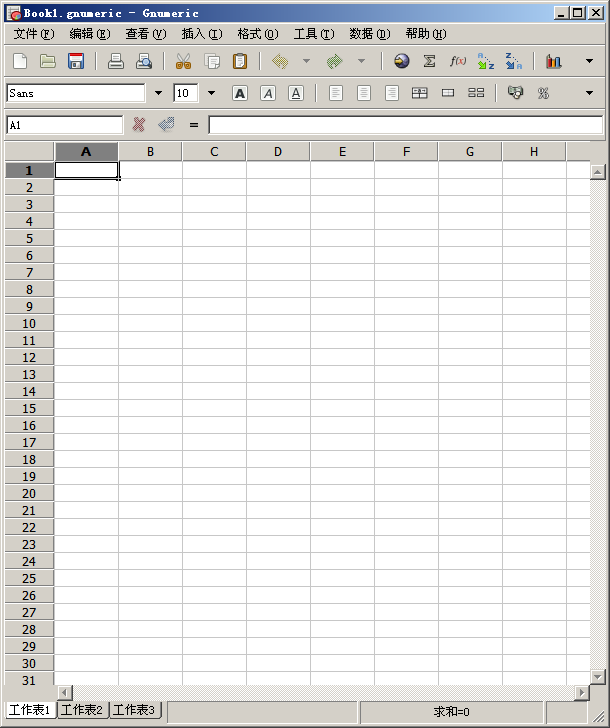The width and height of the screenshot is (610, 728).
Task: Click the horizontal scrollbar right arrow
Action: coord(582,693)
